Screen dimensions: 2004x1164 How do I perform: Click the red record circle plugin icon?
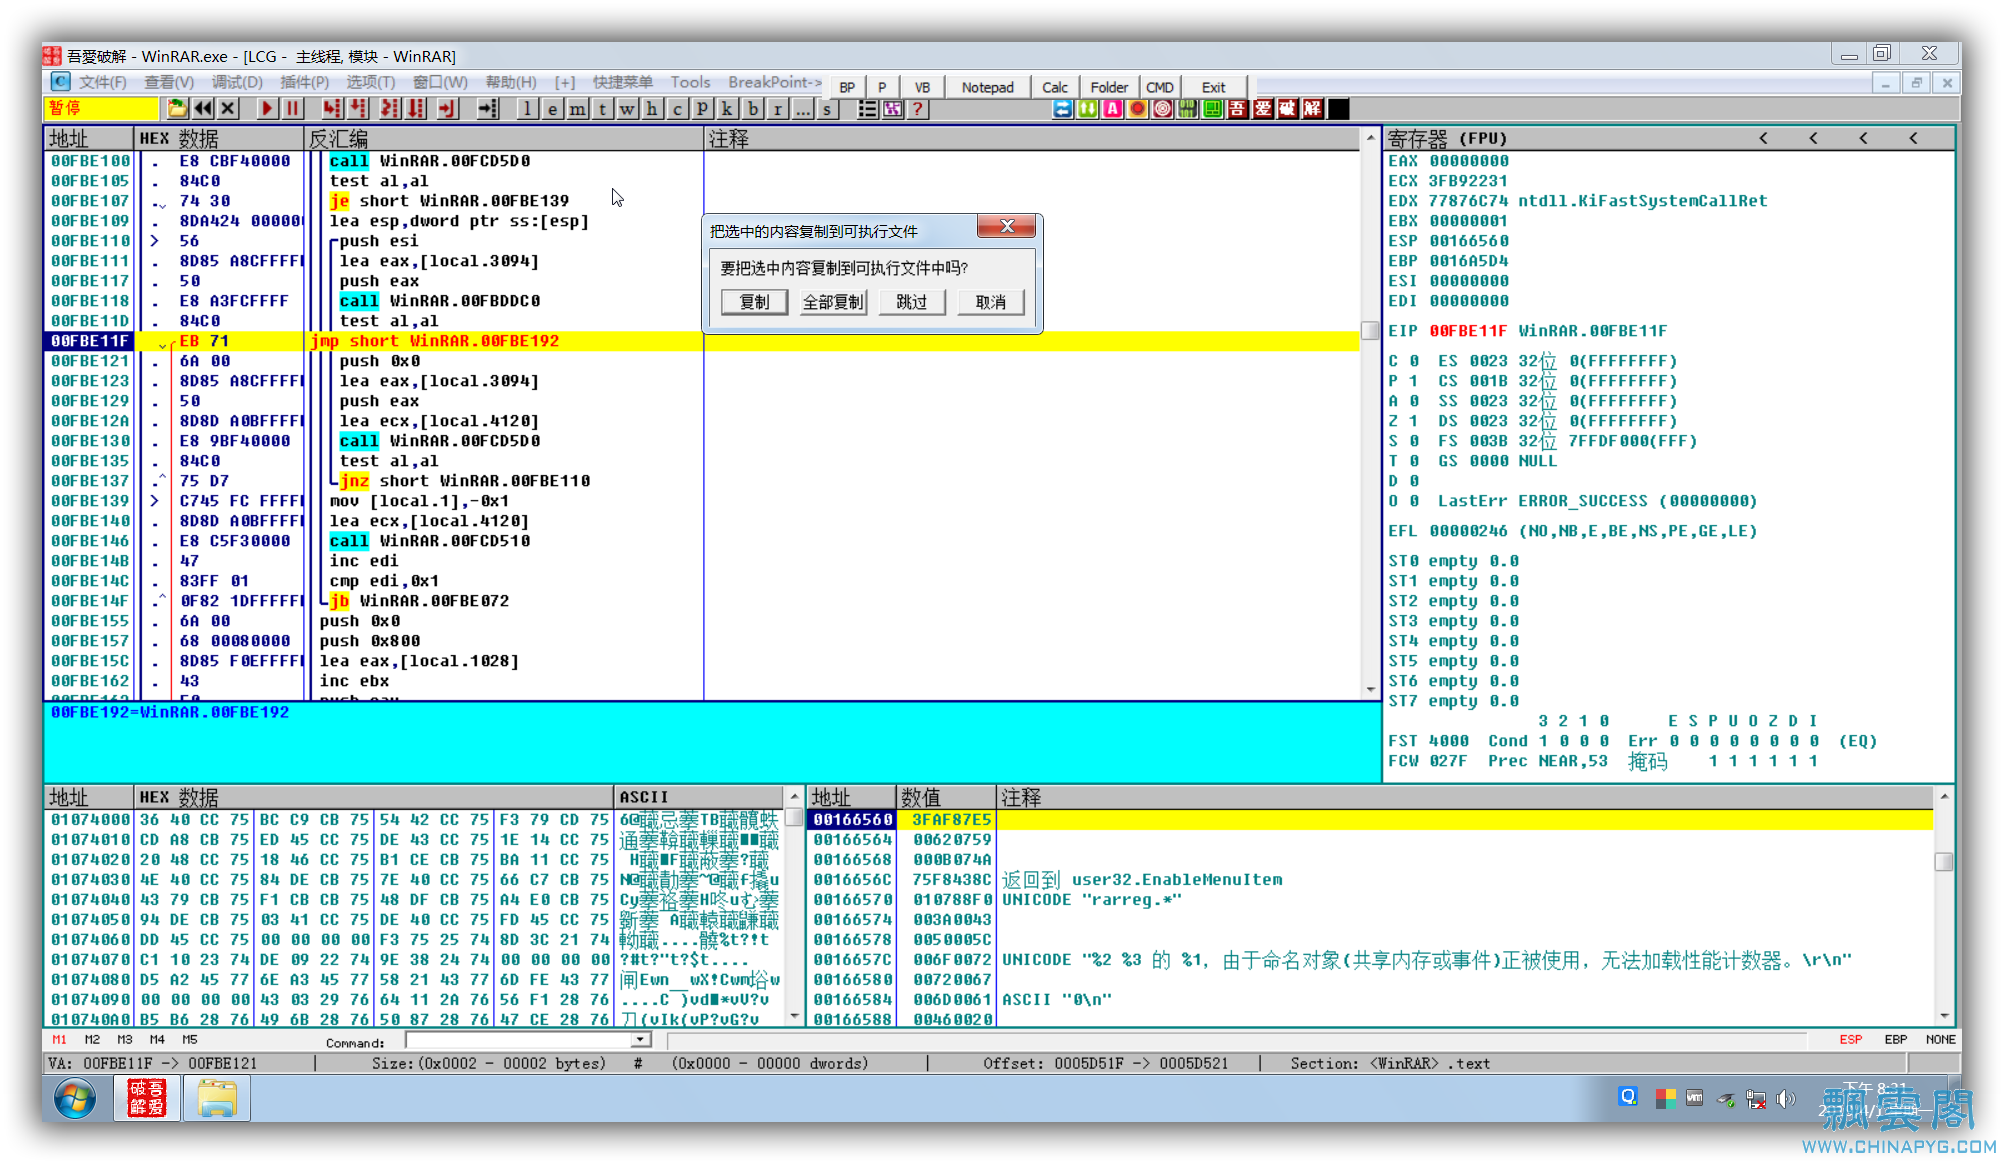coord(1137,109)
